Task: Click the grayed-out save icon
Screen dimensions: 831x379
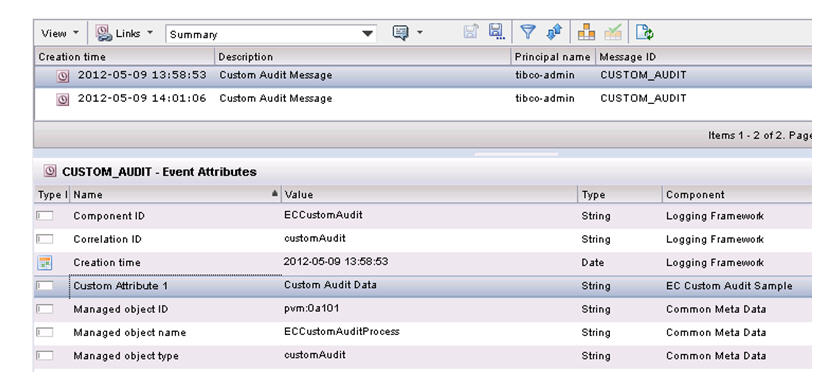Action: 471,32
